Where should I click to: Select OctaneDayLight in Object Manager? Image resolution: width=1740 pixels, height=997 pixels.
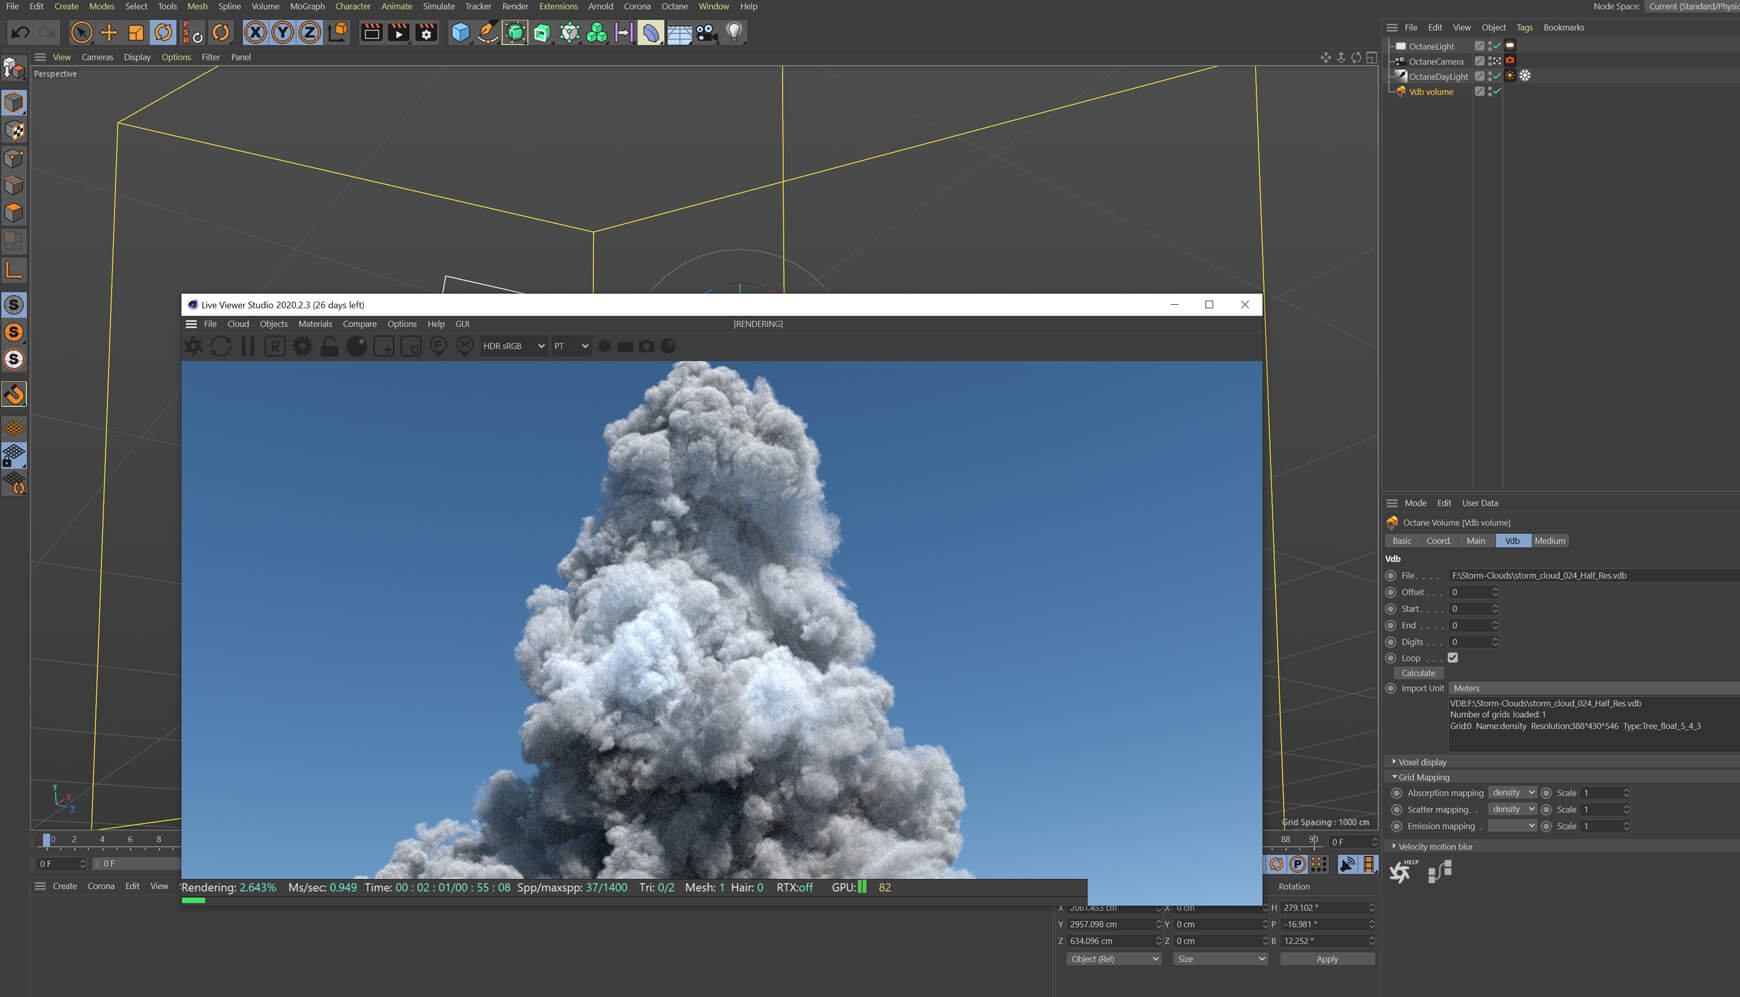(1438, 77)
